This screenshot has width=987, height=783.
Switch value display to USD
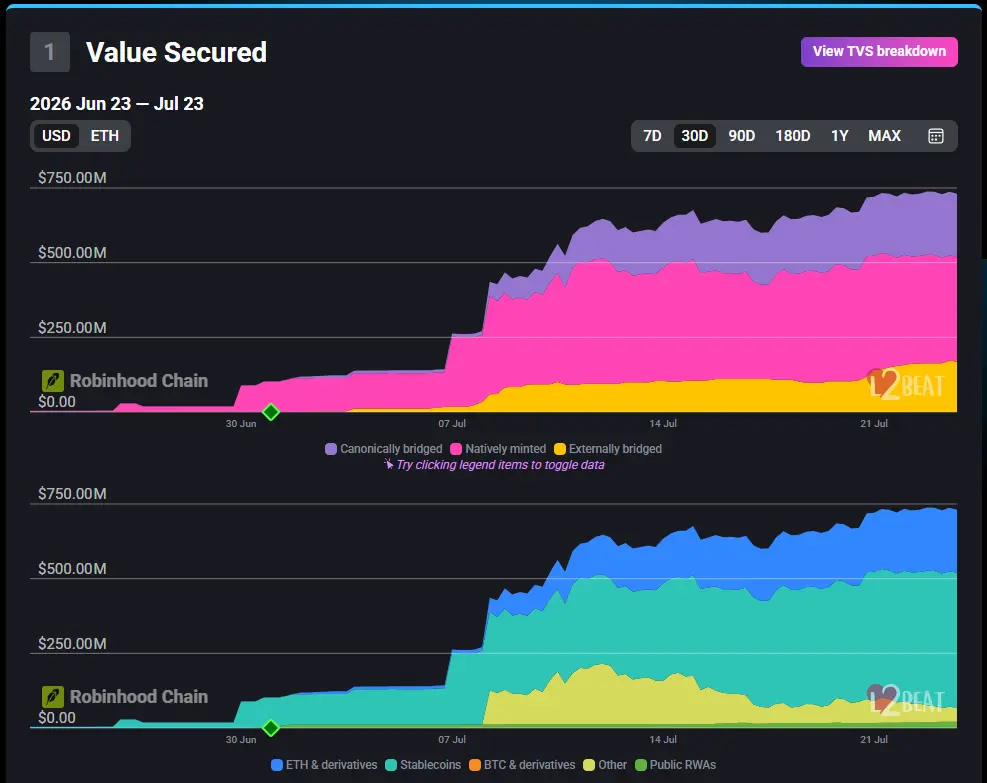[x=56, y=136]
